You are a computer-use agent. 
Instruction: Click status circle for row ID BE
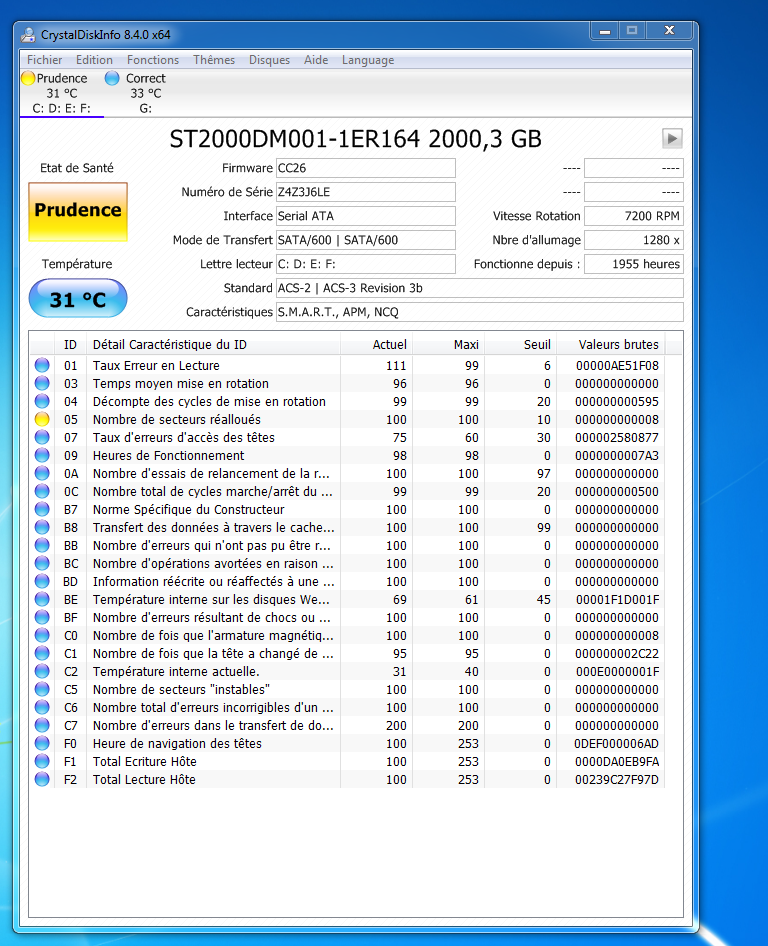[x=42, y=600]
